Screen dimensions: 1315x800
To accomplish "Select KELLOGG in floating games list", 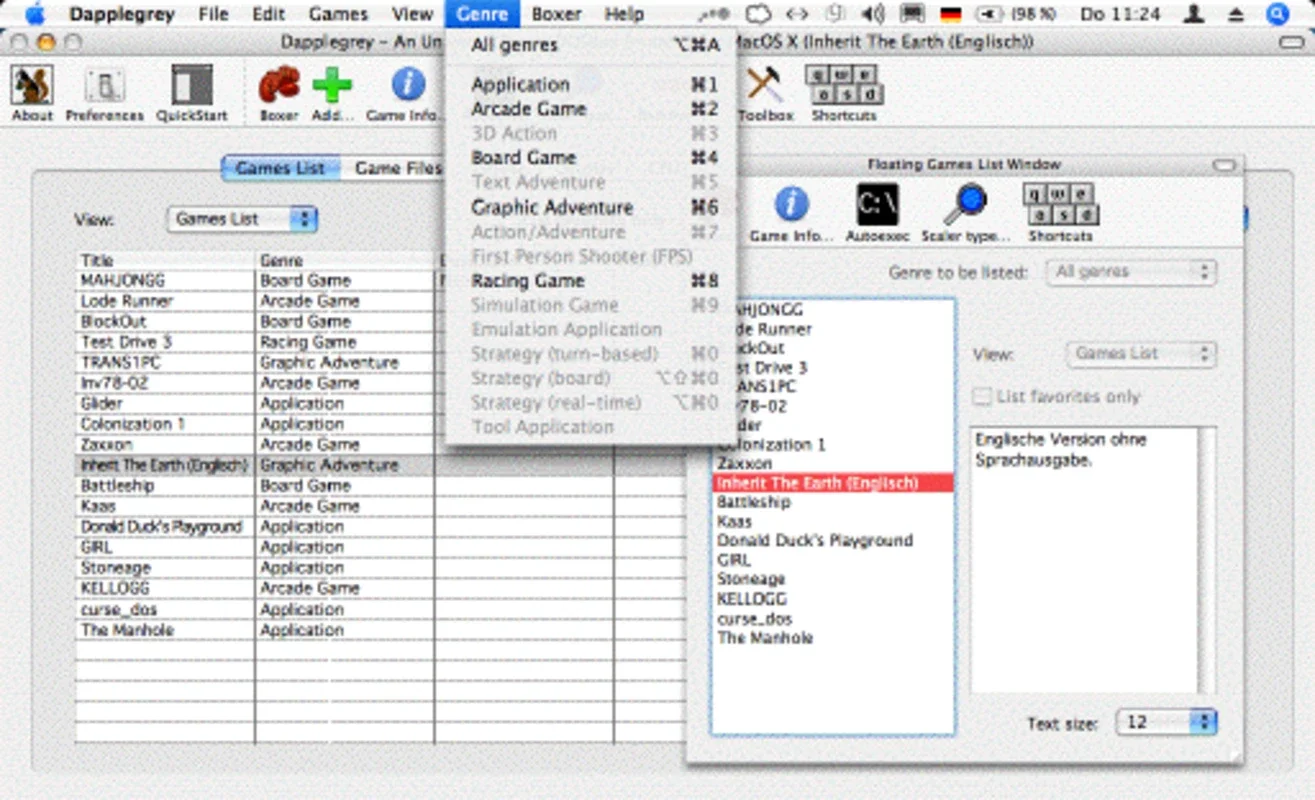I will tap(833, 599).
